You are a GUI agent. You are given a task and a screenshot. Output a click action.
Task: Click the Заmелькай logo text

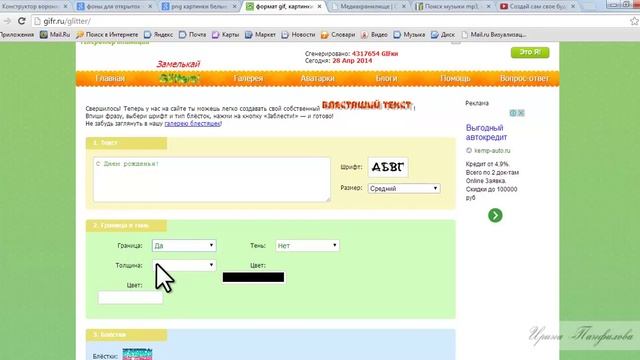click(x=178, y=64)
